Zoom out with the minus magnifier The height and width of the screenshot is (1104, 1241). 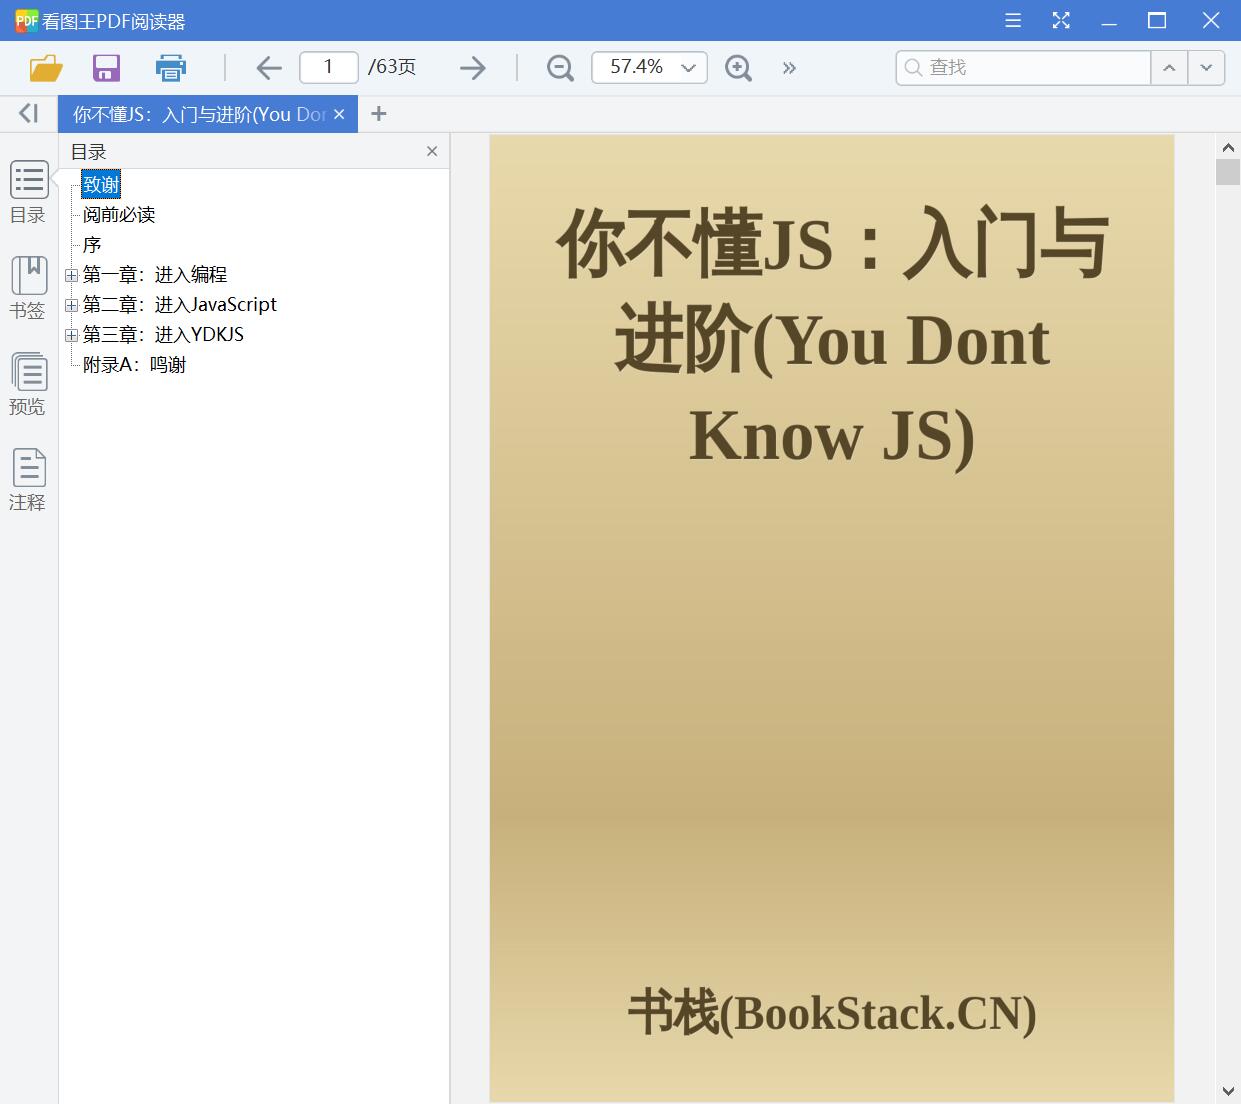pyautogui.click(x=560, y=68)
